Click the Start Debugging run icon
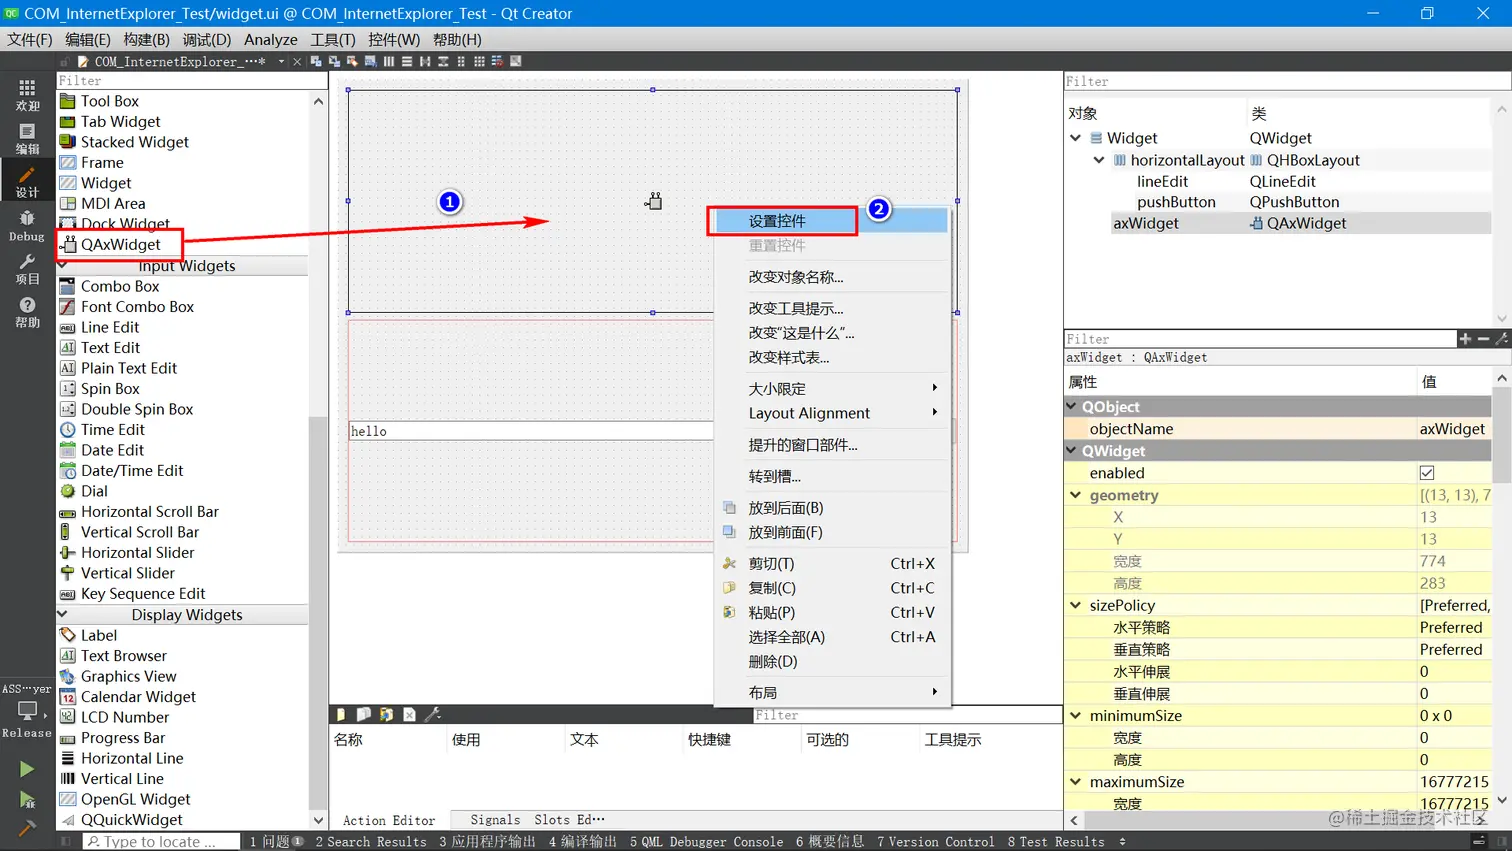 coord(27,799)
